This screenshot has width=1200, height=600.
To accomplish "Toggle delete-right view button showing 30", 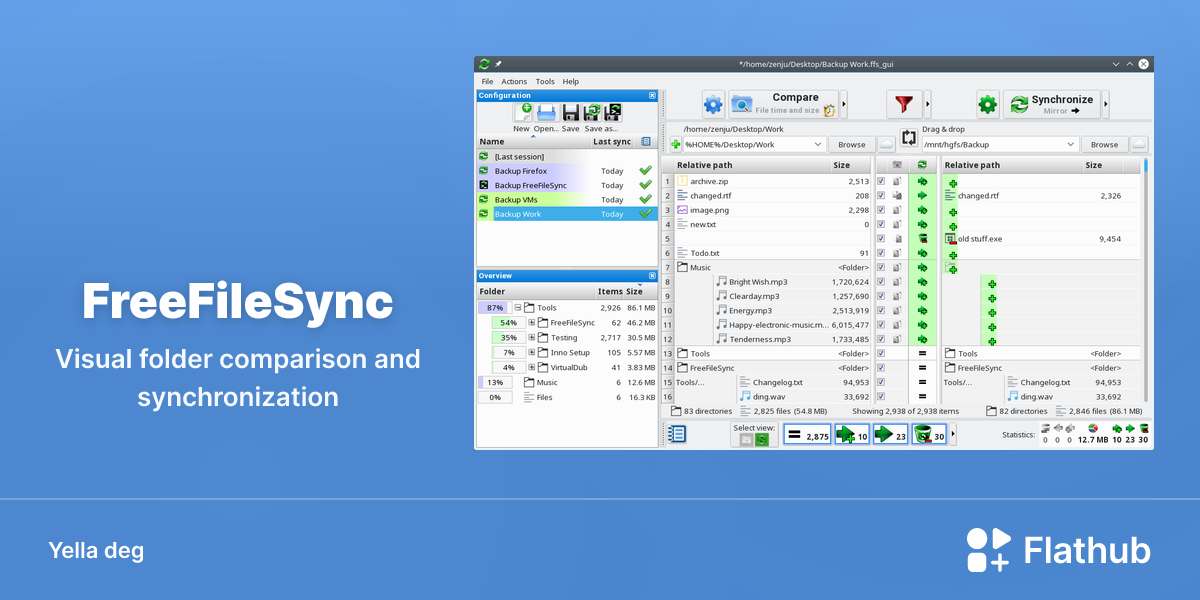I will [929, 435].
